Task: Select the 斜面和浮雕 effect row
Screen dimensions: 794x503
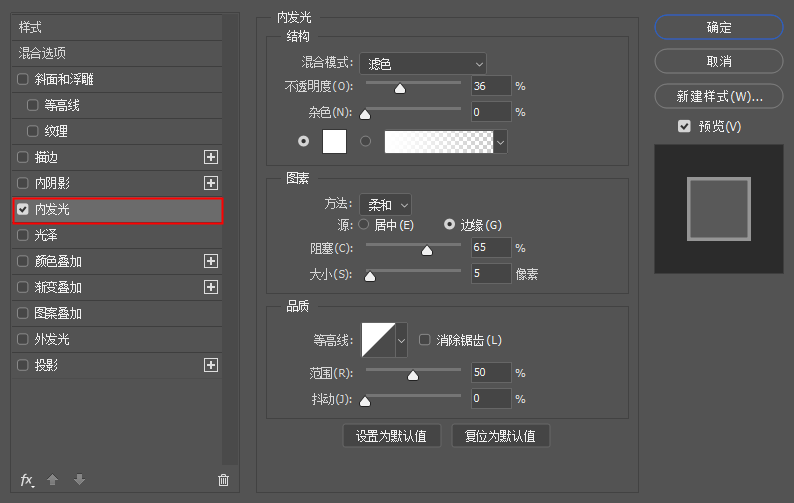Action: pos(117,79)
